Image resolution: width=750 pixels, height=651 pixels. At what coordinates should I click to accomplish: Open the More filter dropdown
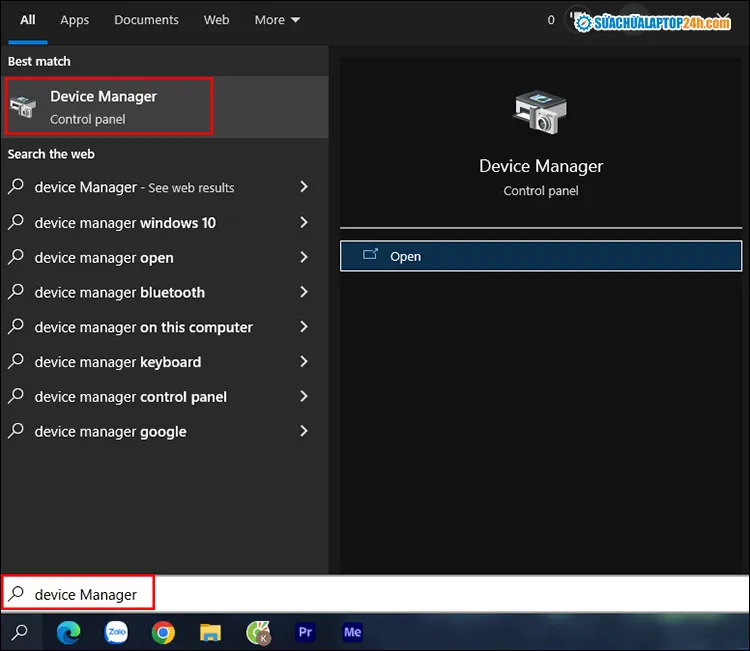pyautogui.click(x=277, y=20)
